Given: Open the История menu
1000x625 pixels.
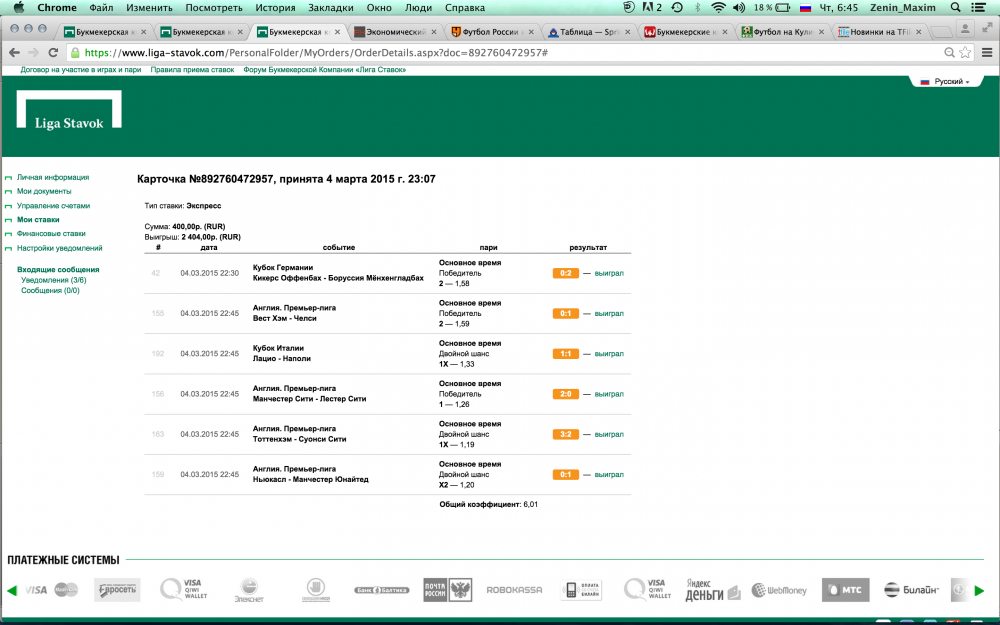Looking at the screenshot, I should coord(276,8).
